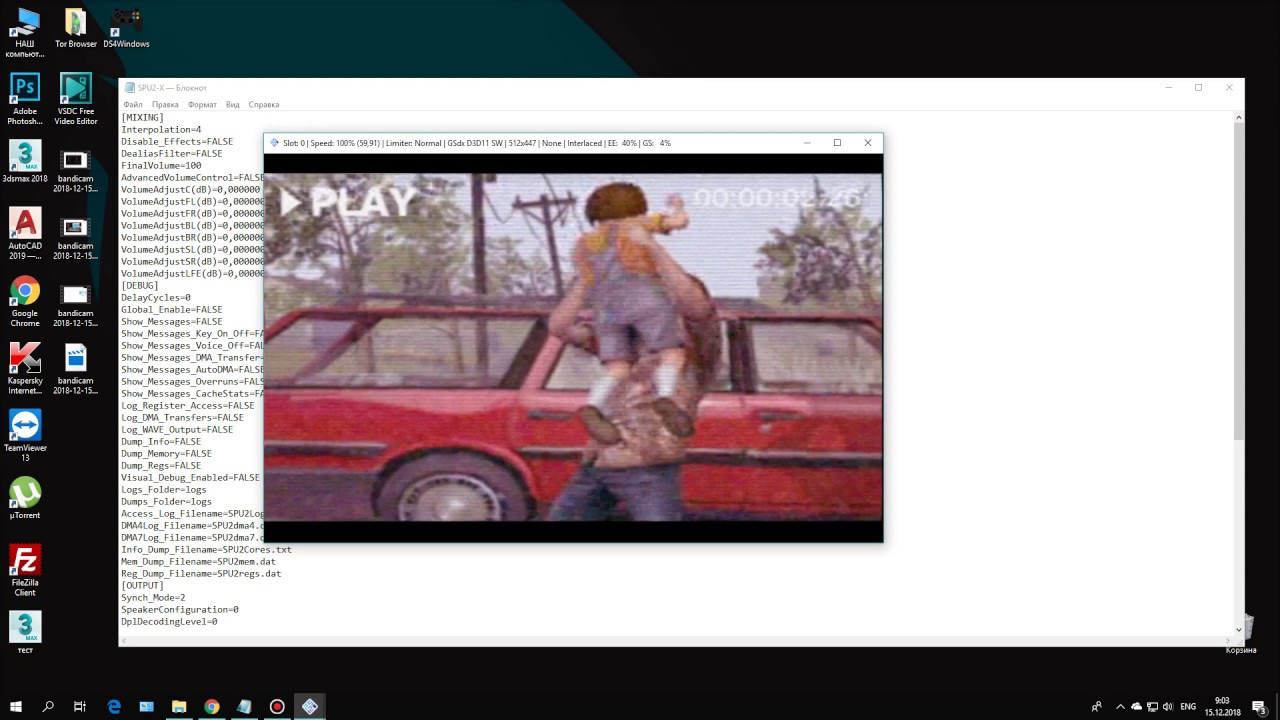Open the clock and date flyout
1280x720 pixels.
(1222, 706)
